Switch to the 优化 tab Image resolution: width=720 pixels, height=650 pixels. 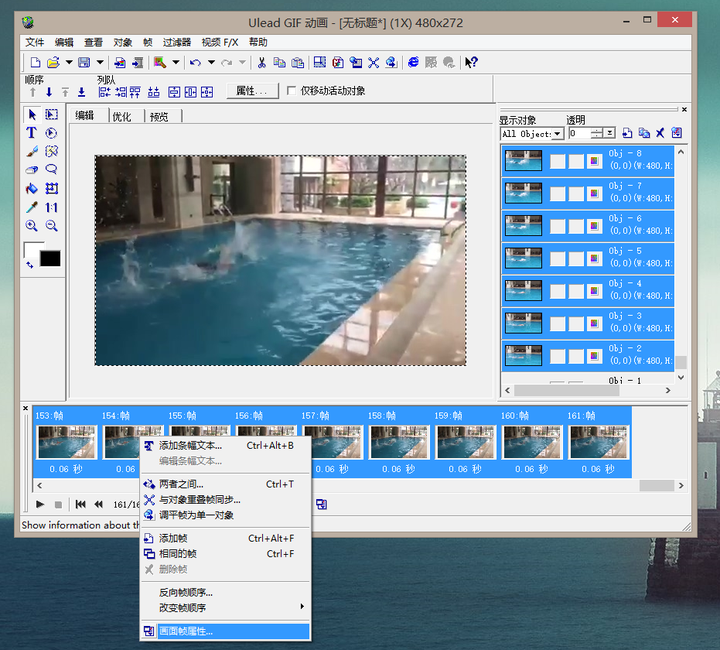coord(121,116)
